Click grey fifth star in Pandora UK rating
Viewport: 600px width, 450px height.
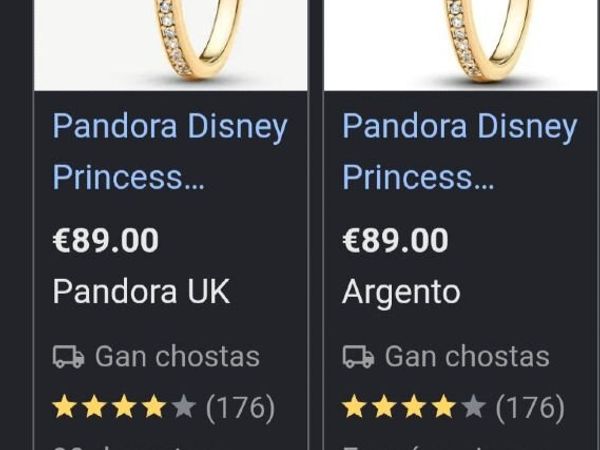[184, 406]
